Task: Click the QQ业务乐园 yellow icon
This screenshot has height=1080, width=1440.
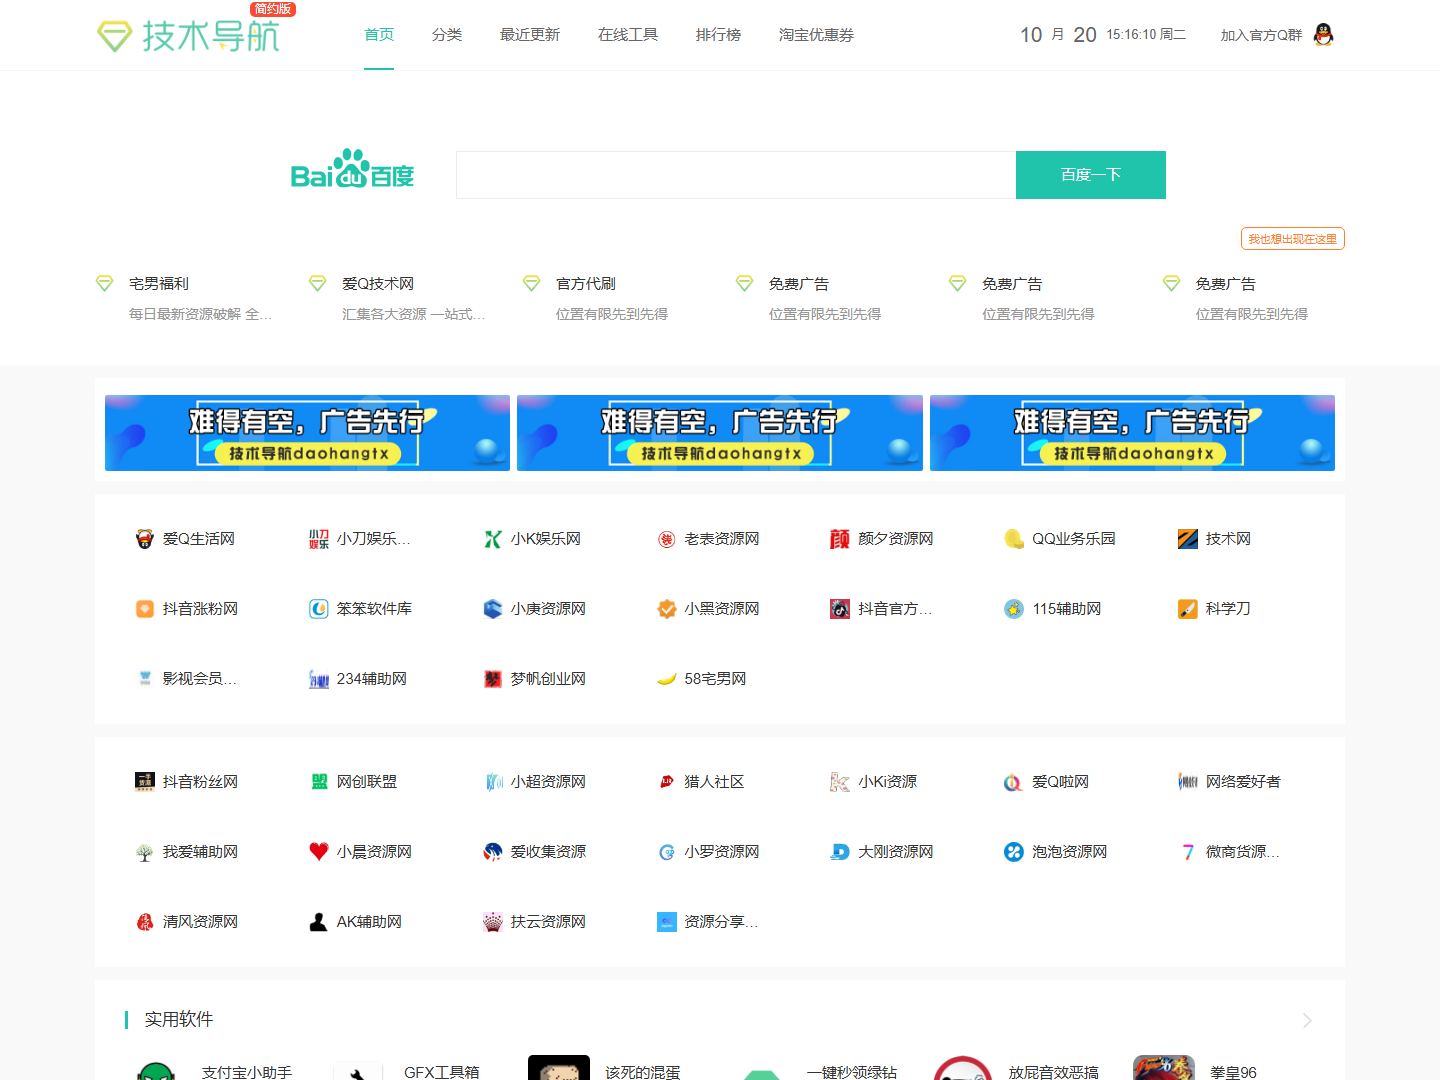Action: pos(1014,539)
